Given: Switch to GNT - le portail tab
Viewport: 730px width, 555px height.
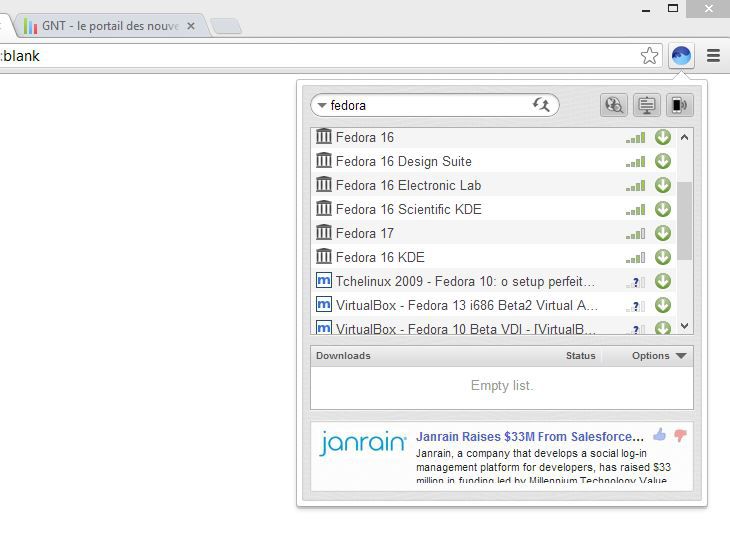Looking at the screenshot, I should 110,26.
